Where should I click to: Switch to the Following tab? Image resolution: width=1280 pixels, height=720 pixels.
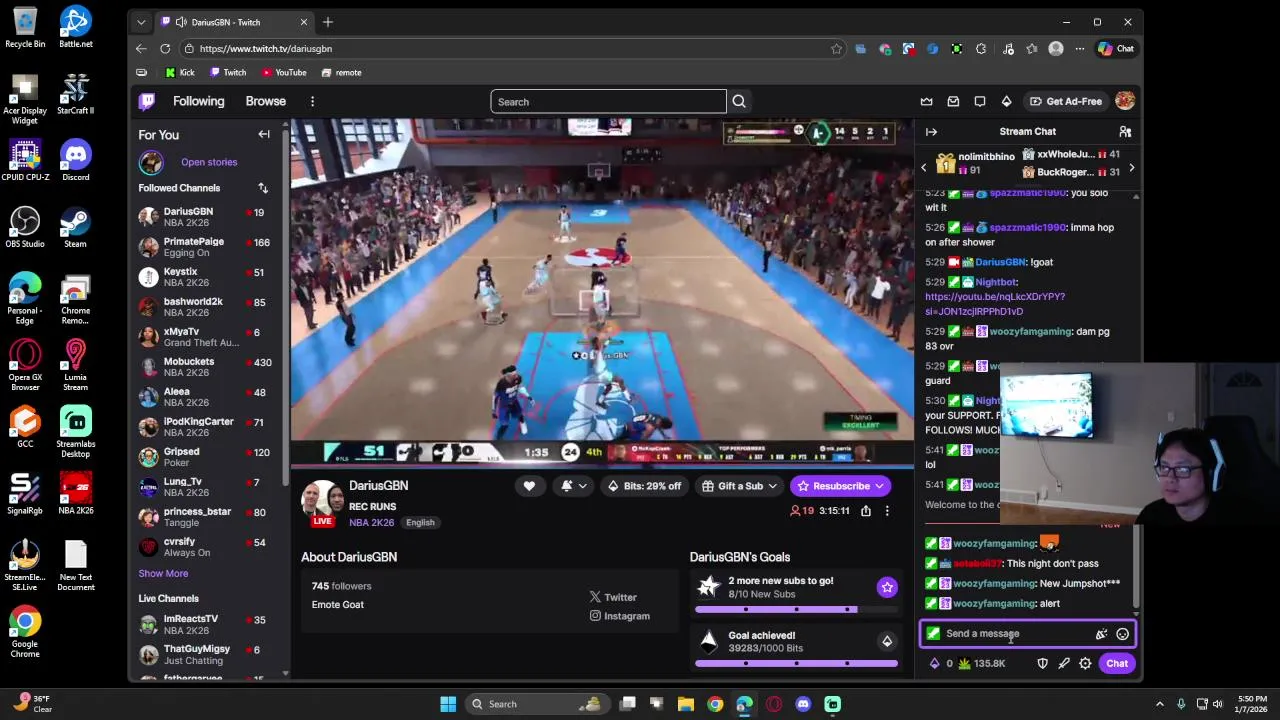click(x=198, y=101)
